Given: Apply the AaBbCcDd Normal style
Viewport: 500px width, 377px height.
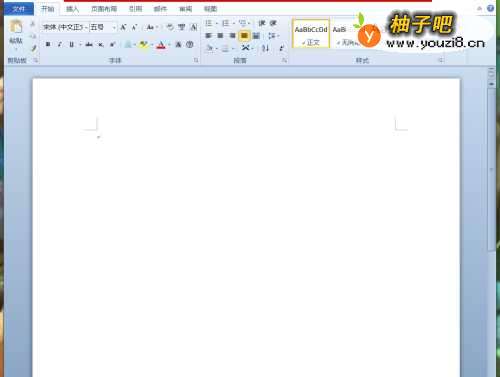Looking at the screenshot, I should coord(311,34).
